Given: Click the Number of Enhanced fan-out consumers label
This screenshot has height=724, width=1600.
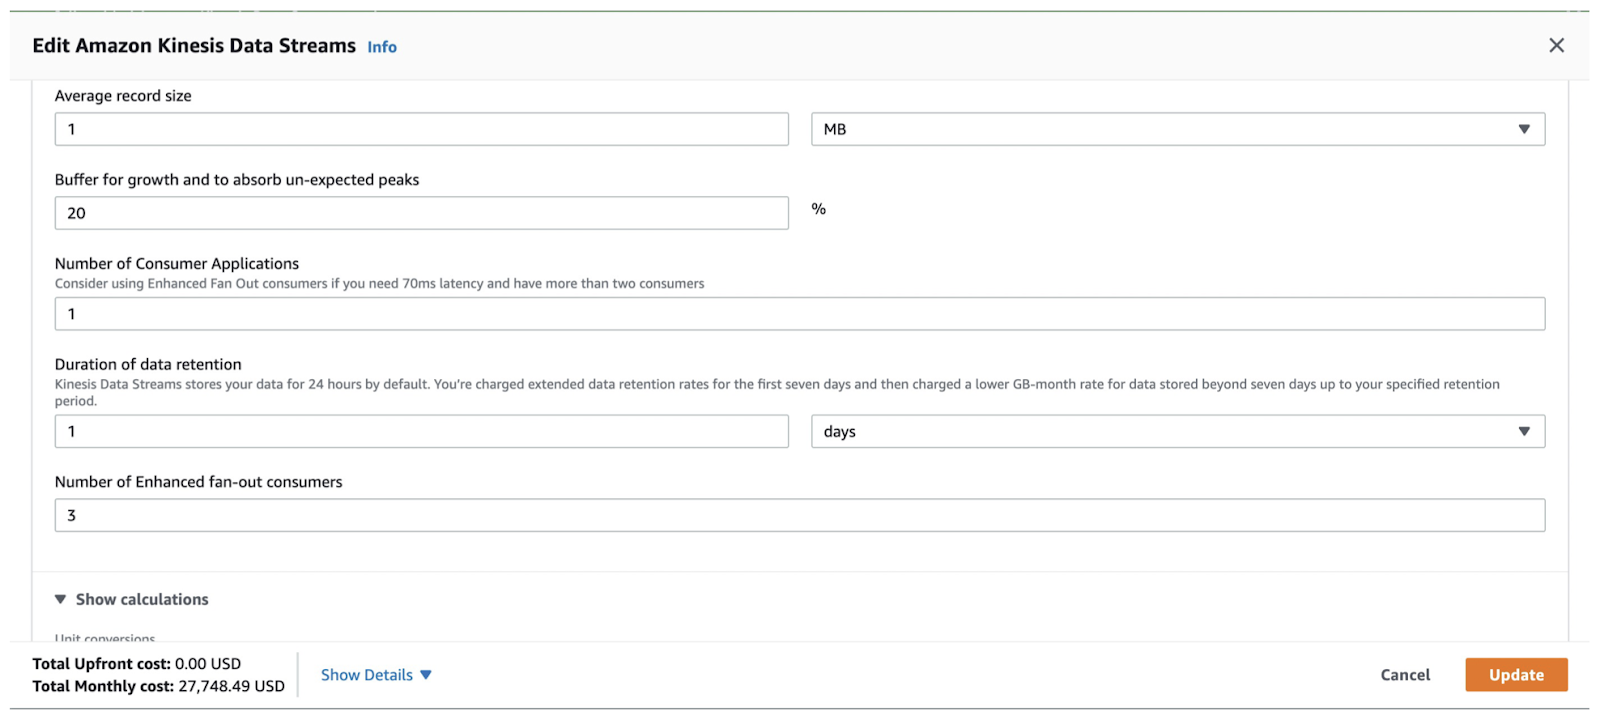Looking at the screenshot, I should click(x=198, y=482).
